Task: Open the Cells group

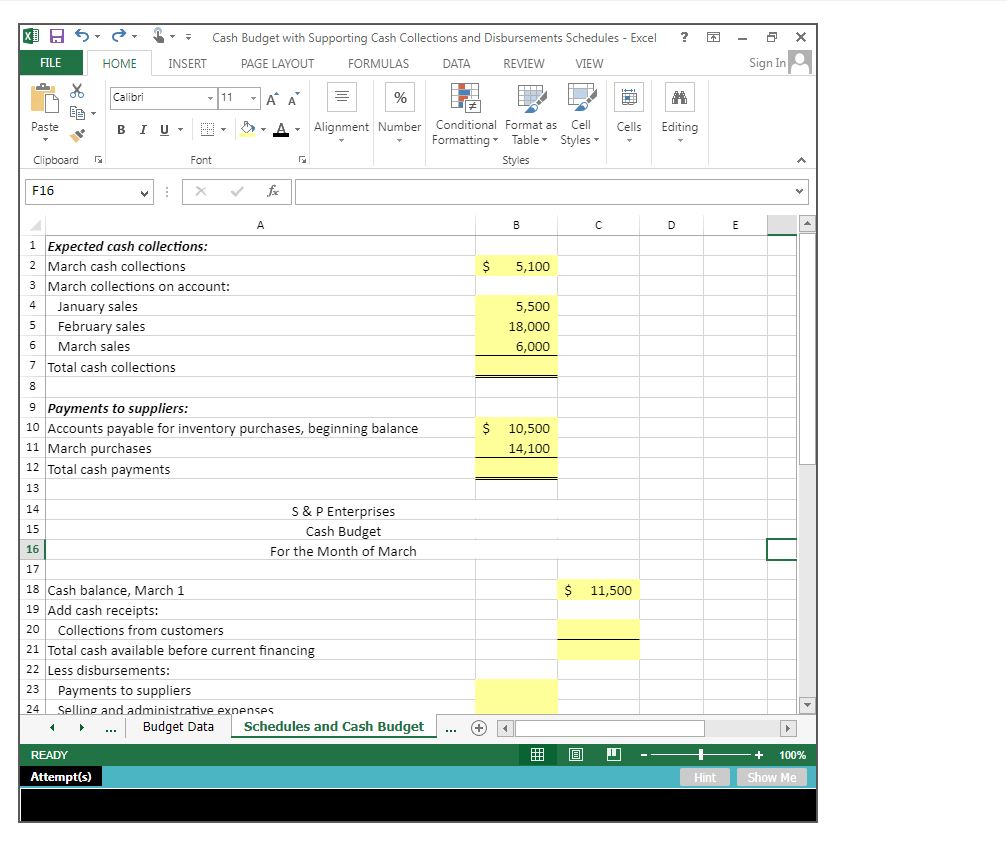Action: [629, 112]
